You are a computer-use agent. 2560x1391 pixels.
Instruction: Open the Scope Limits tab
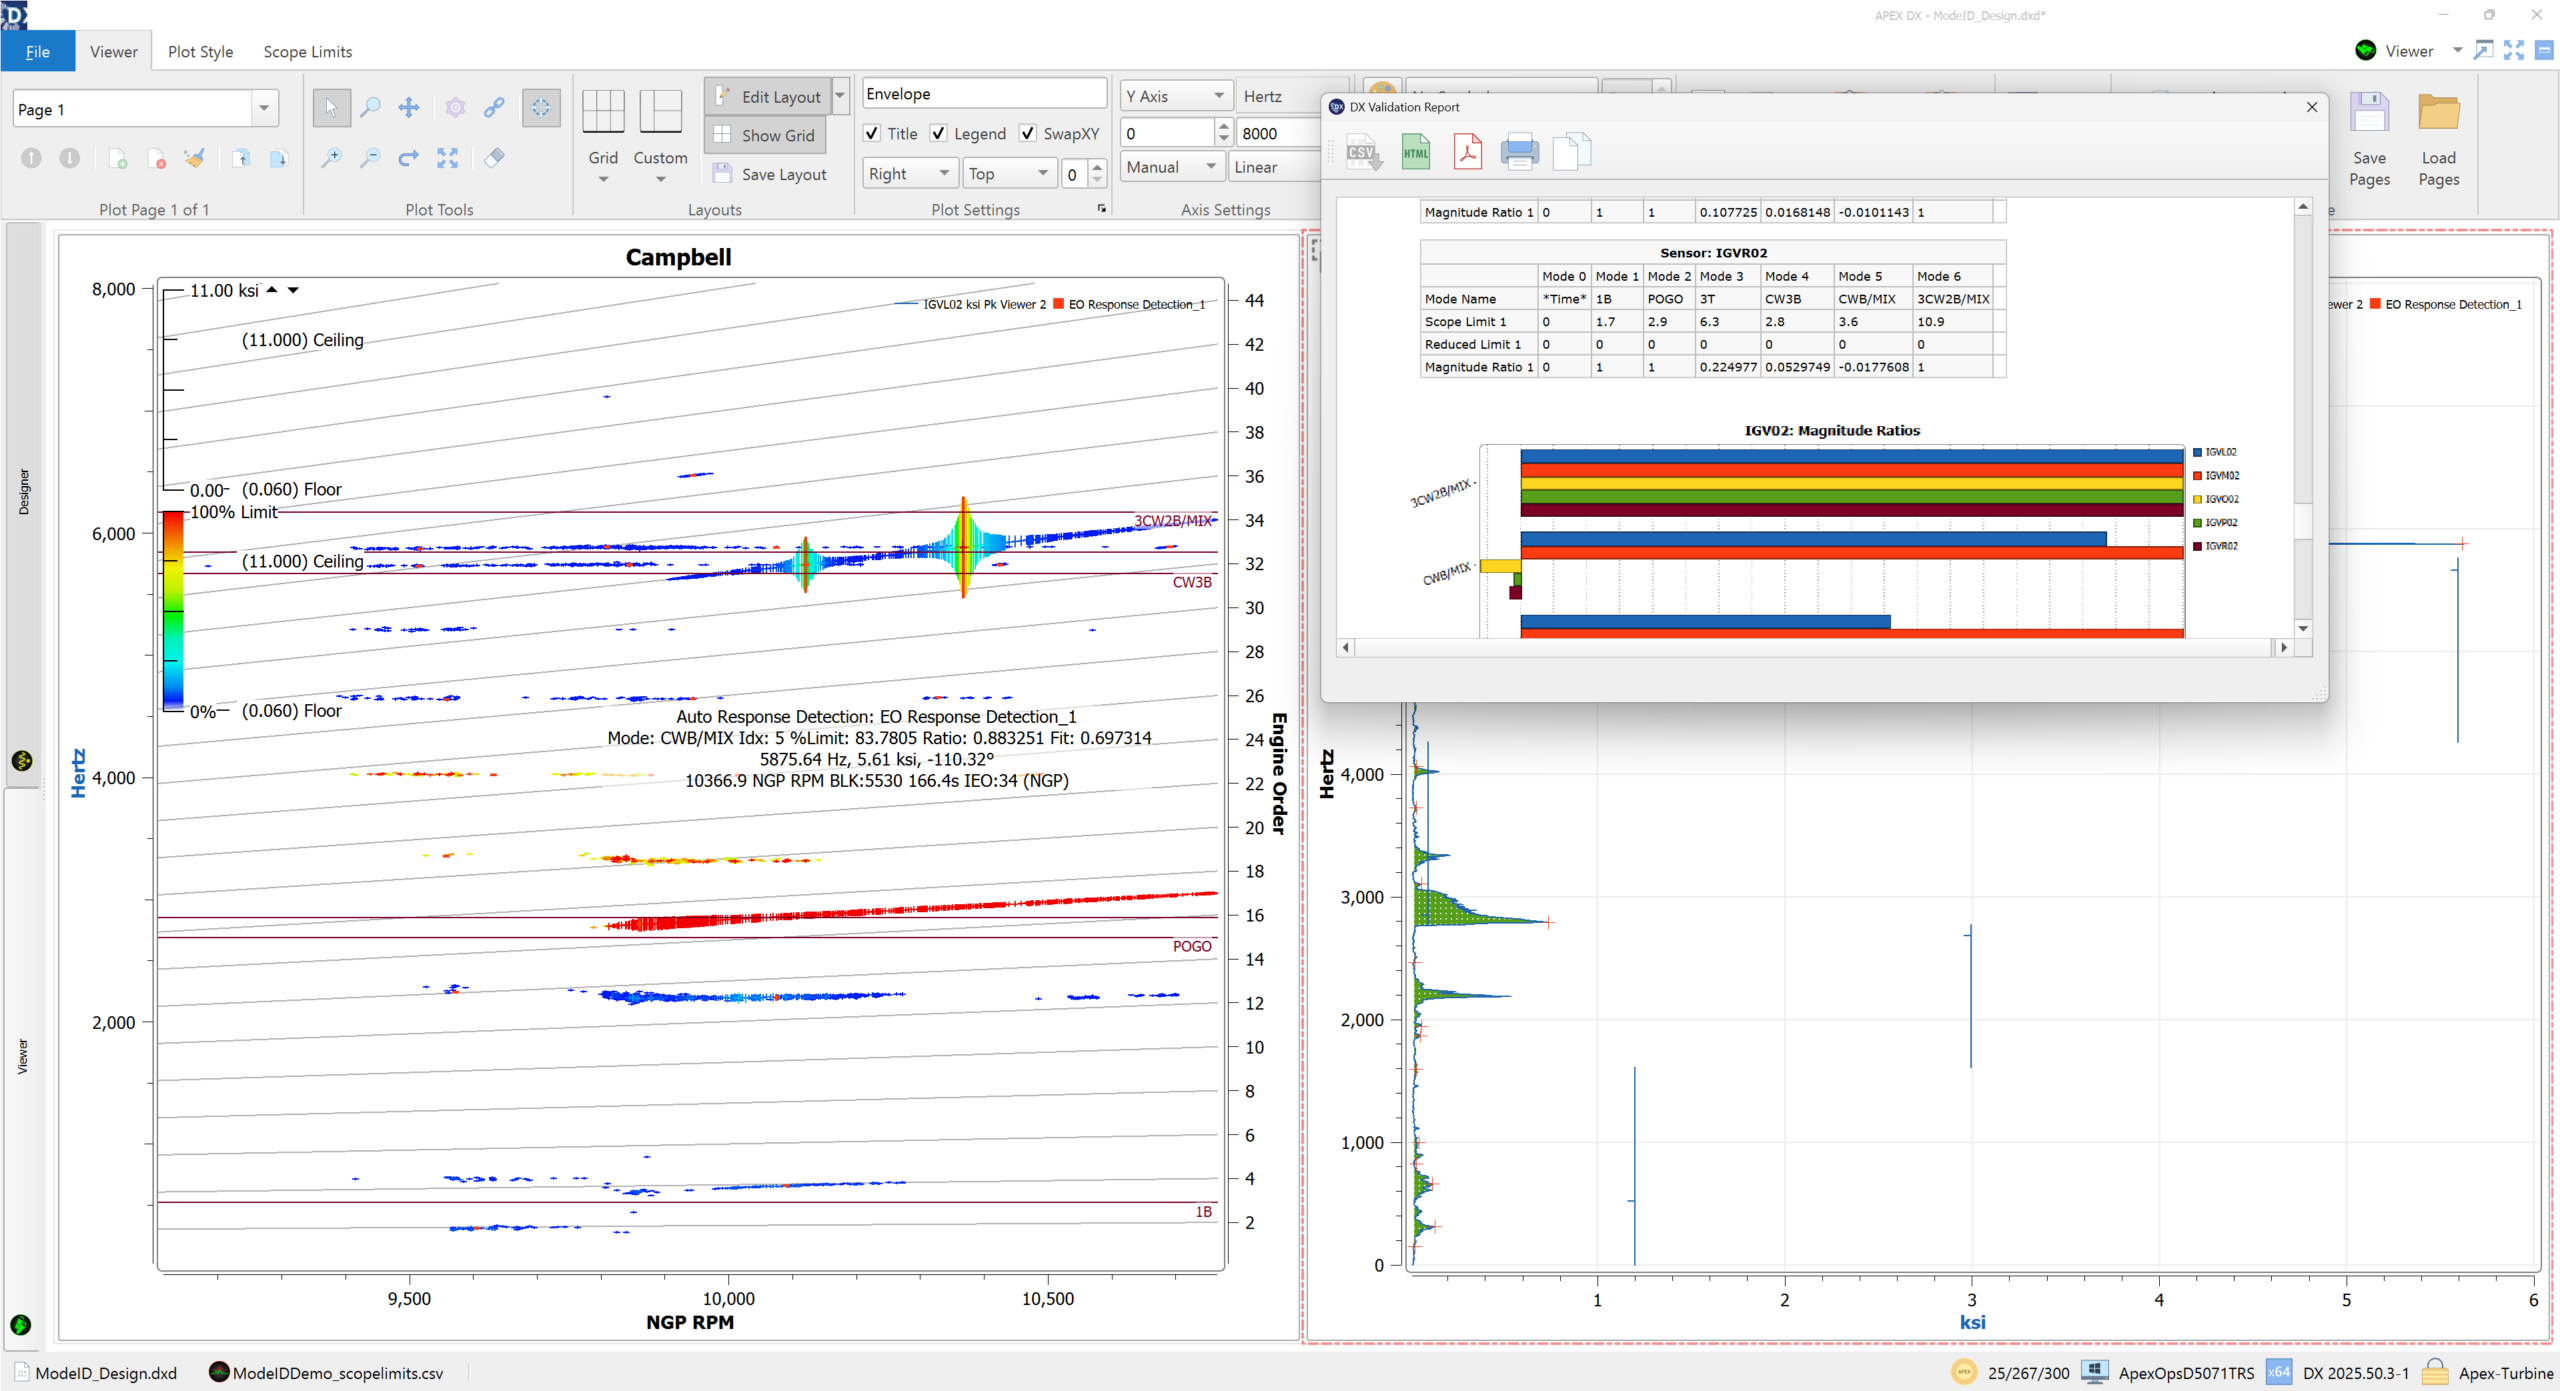307,52
